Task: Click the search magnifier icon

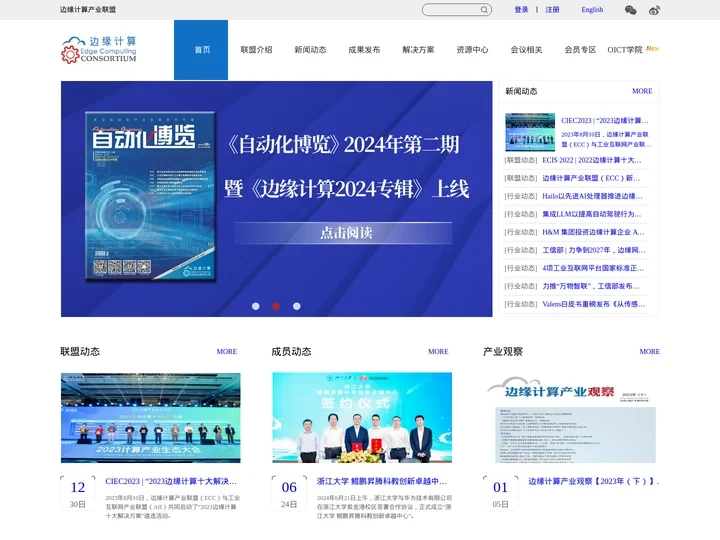Action: (x=484, y=10)
